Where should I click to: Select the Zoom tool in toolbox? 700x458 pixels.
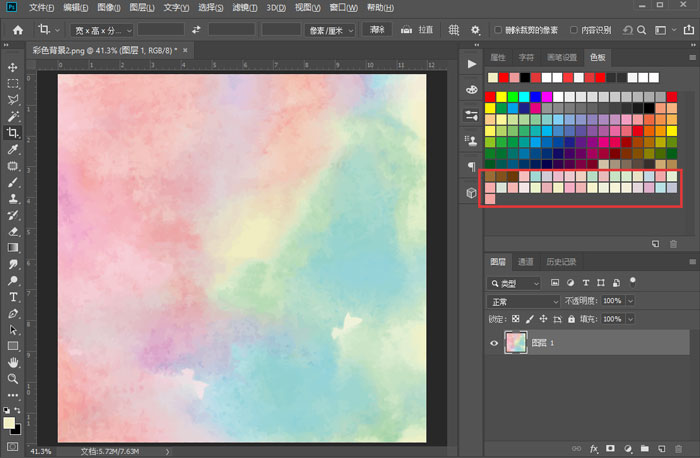pos(12,379)
